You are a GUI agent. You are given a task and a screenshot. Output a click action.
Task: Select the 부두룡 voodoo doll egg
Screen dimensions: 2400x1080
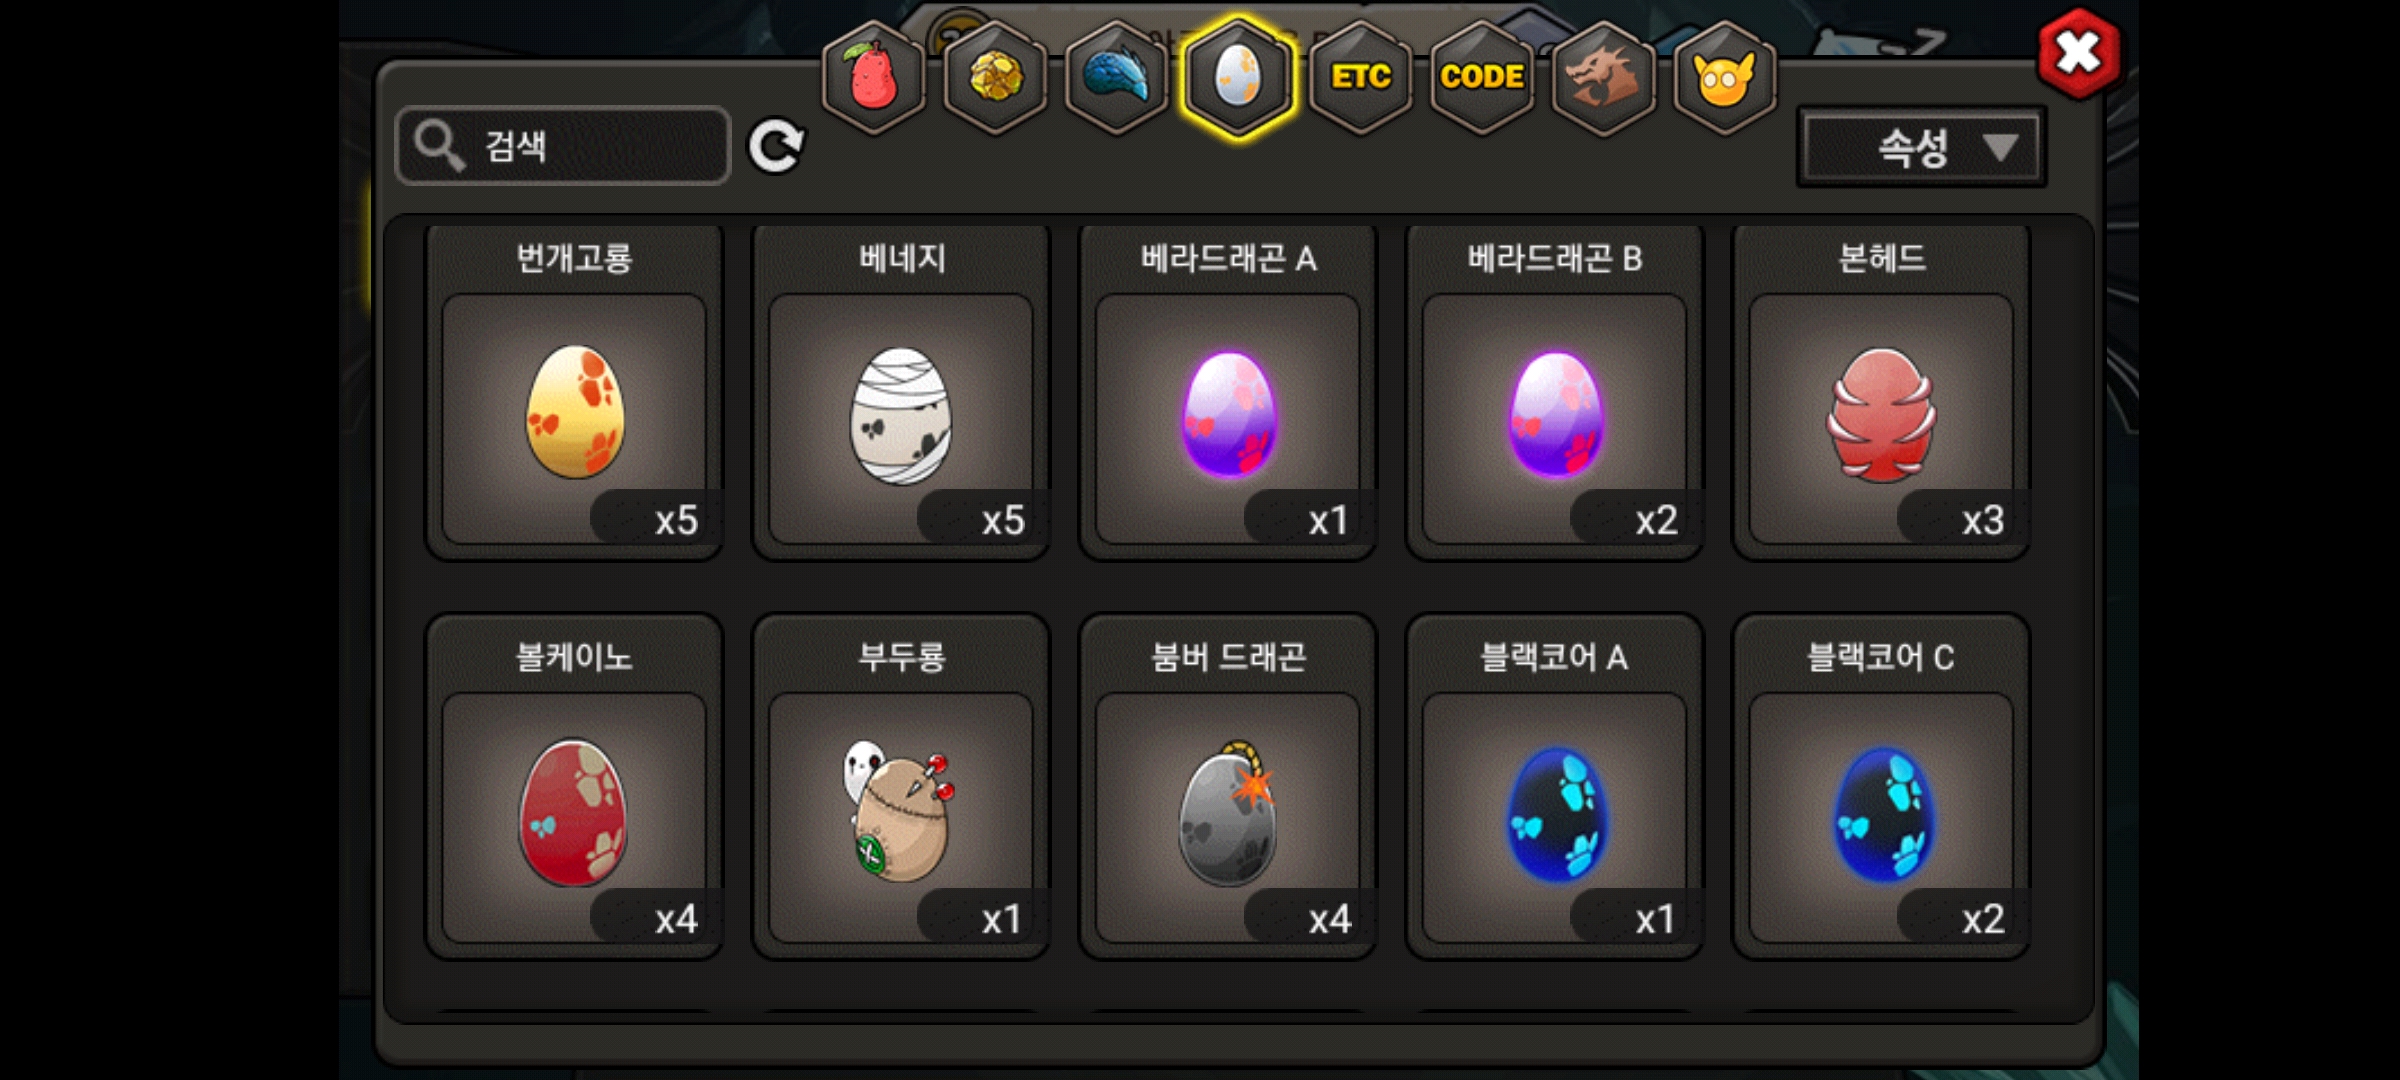click(x=901, y=788)
